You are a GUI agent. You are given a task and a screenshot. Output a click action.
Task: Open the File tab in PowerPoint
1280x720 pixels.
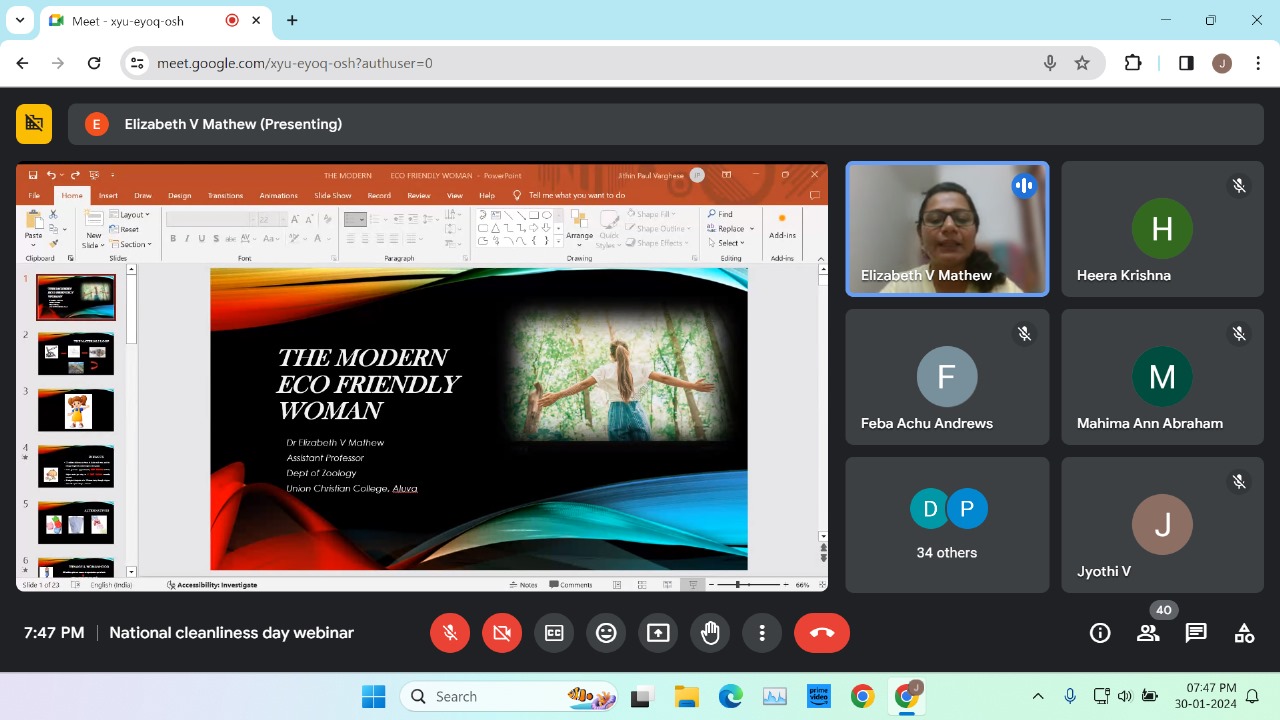[x=34, y=196]
